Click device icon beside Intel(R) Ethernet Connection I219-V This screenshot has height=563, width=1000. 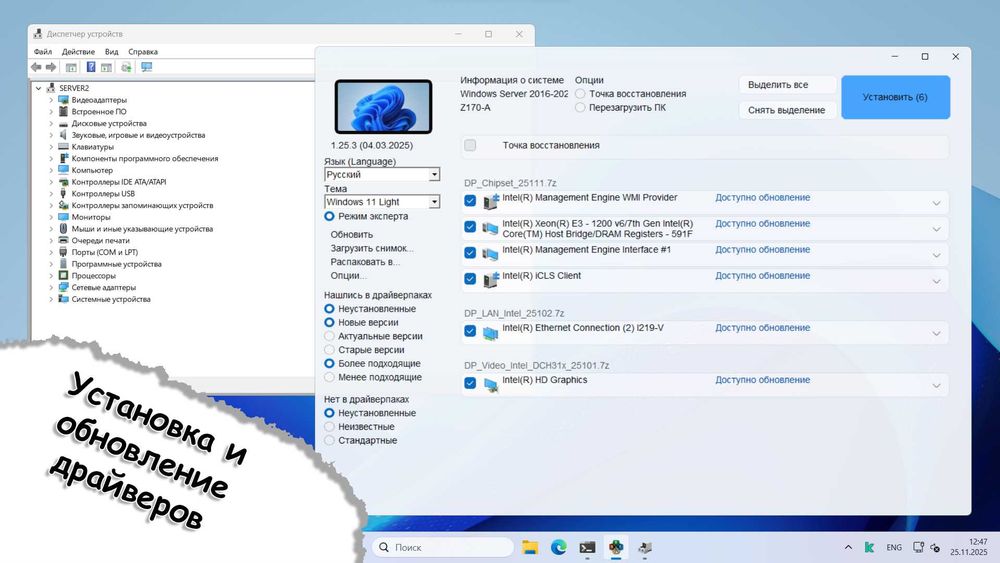pos(490,332)
